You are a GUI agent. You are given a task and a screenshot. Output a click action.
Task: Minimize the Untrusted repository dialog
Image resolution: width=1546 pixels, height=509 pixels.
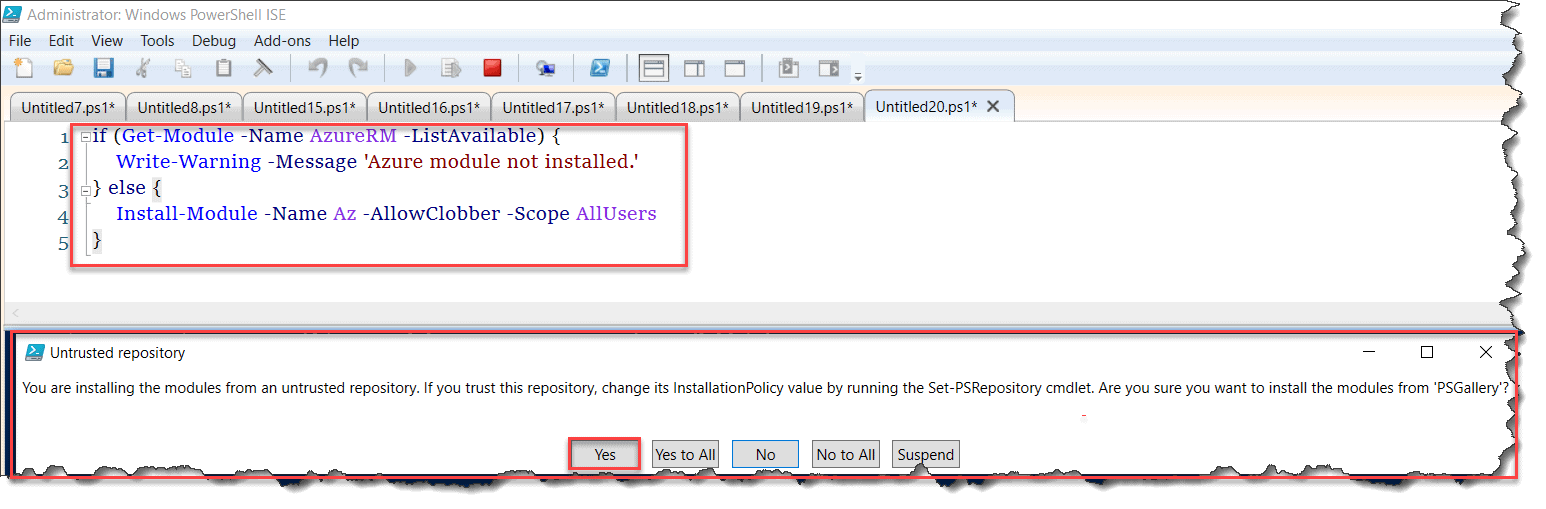[1368, 352]
